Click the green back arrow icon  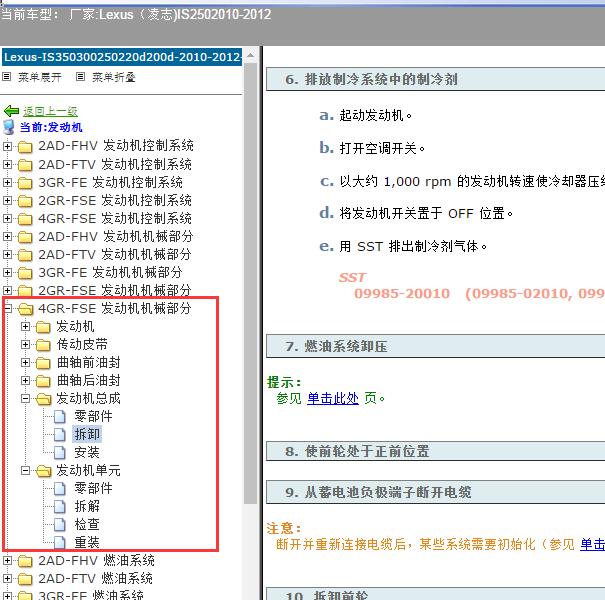pyautogui.click(x=11, y=111)
